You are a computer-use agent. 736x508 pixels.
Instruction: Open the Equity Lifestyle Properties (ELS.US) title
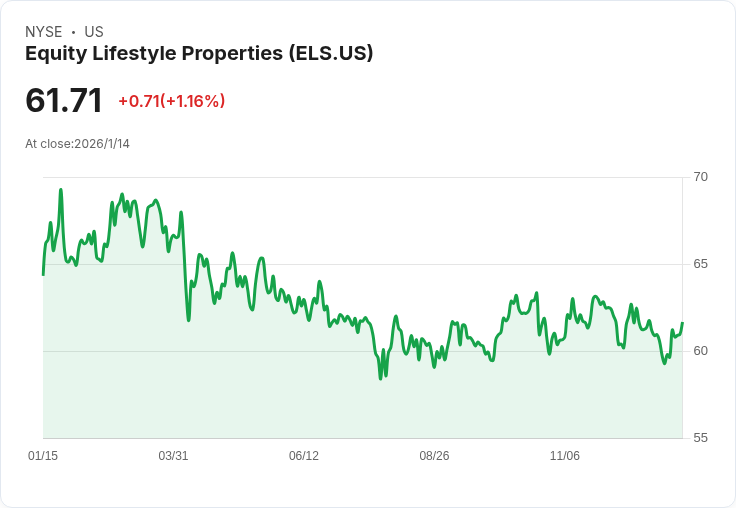click(199, 53)
